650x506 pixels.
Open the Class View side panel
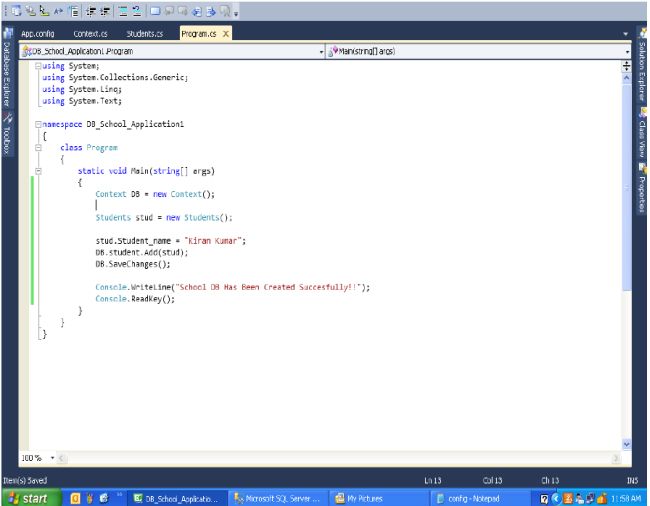pyautogui.click(x=642, y=133)
